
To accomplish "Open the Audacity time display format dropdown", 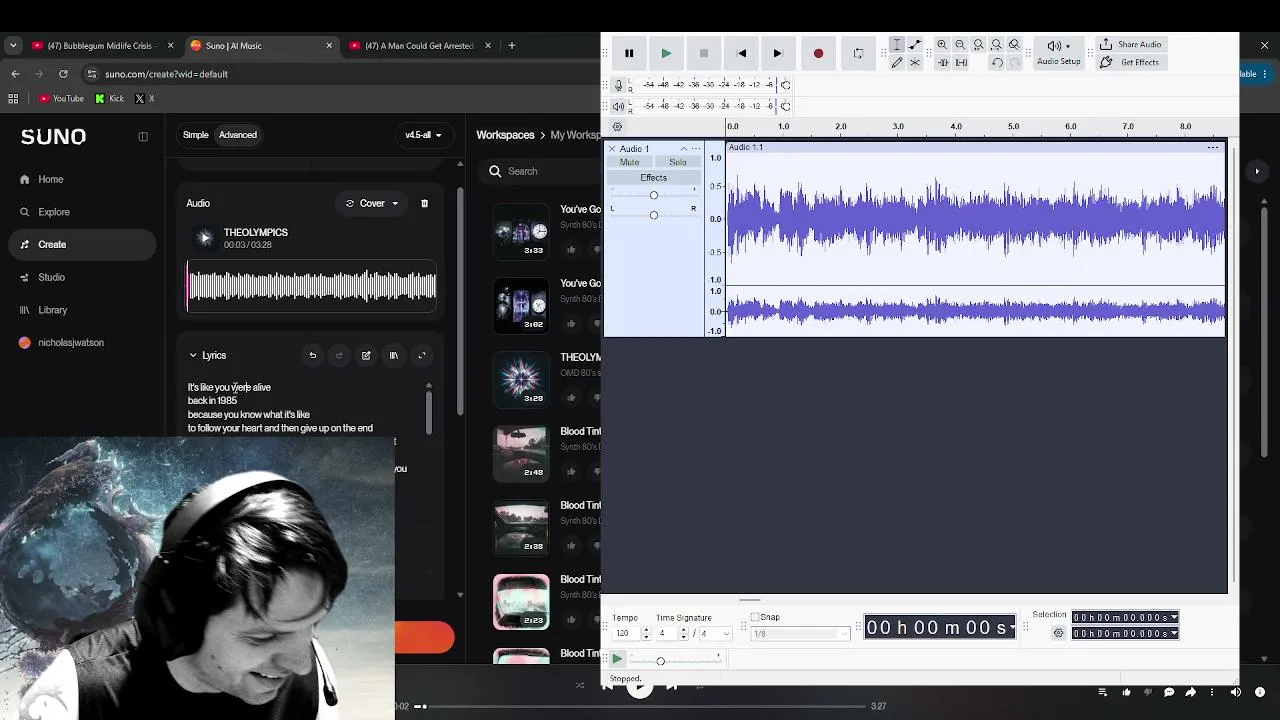I will (x=1013, y=628).
